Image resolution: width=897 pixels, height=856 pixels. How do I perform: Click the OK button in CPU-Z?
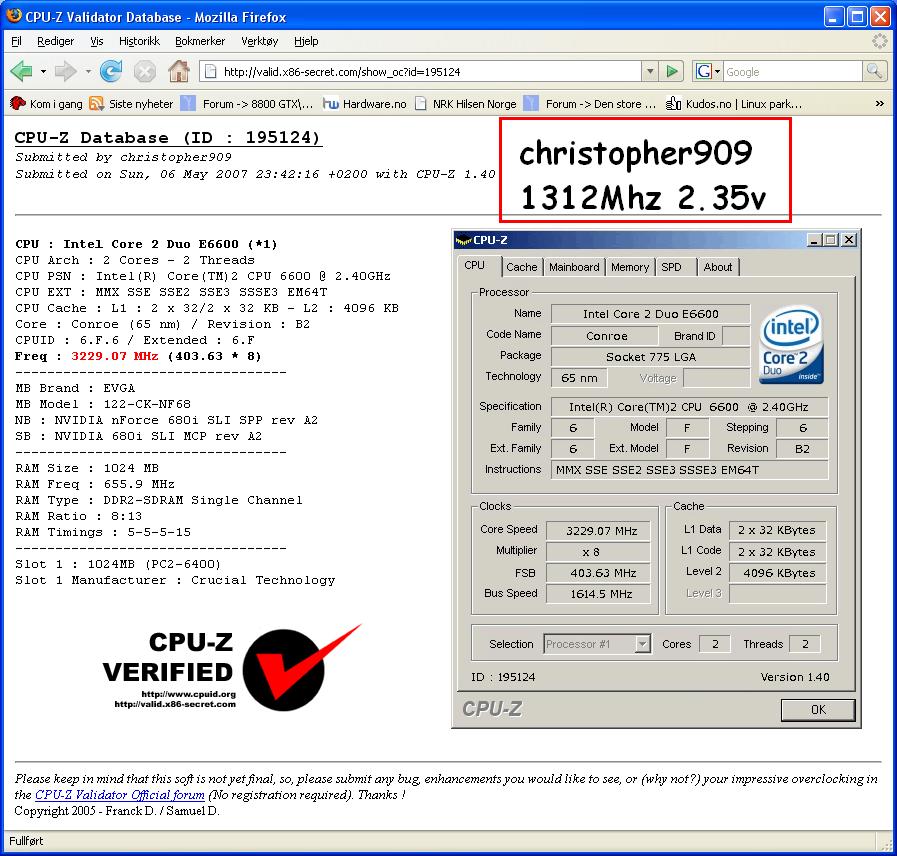tap(818, 710)
